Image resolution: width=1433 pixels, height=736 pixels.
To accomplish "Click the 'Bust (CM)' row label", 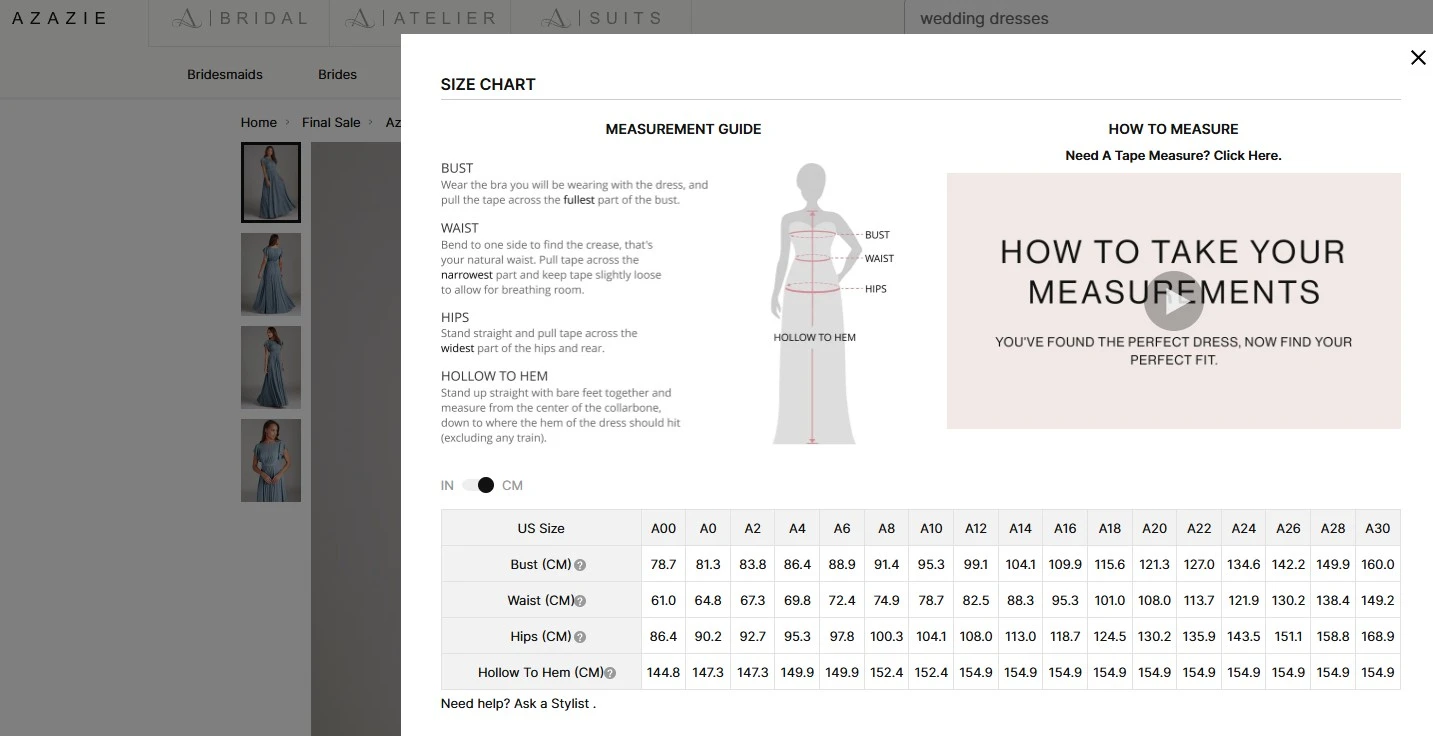I will 541,564.
